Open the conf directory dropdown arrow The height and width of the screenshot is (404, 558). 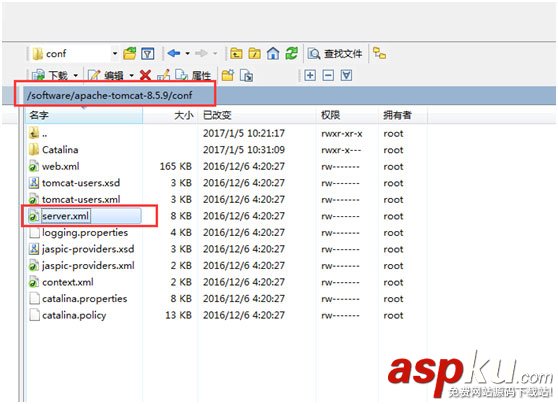tap(115, 54)
